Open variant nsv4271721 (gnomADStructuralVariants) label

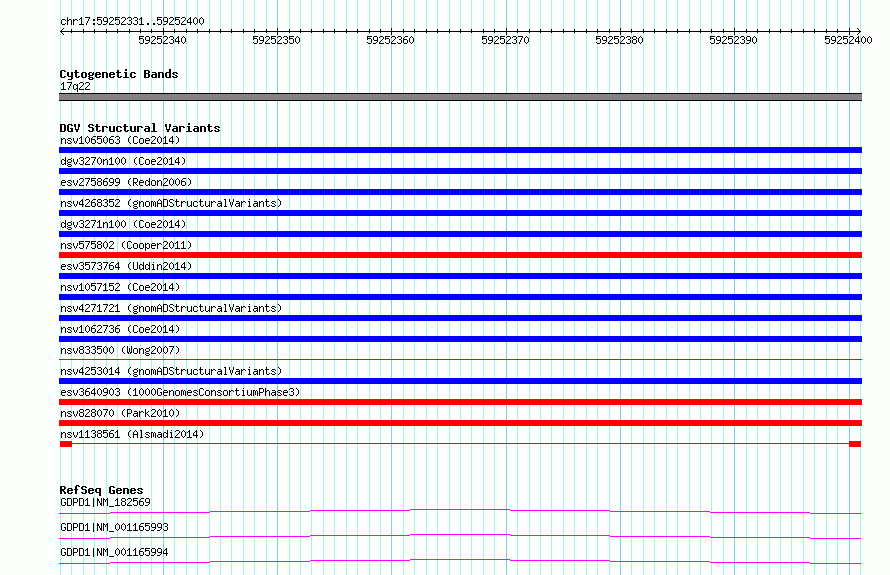171,308
